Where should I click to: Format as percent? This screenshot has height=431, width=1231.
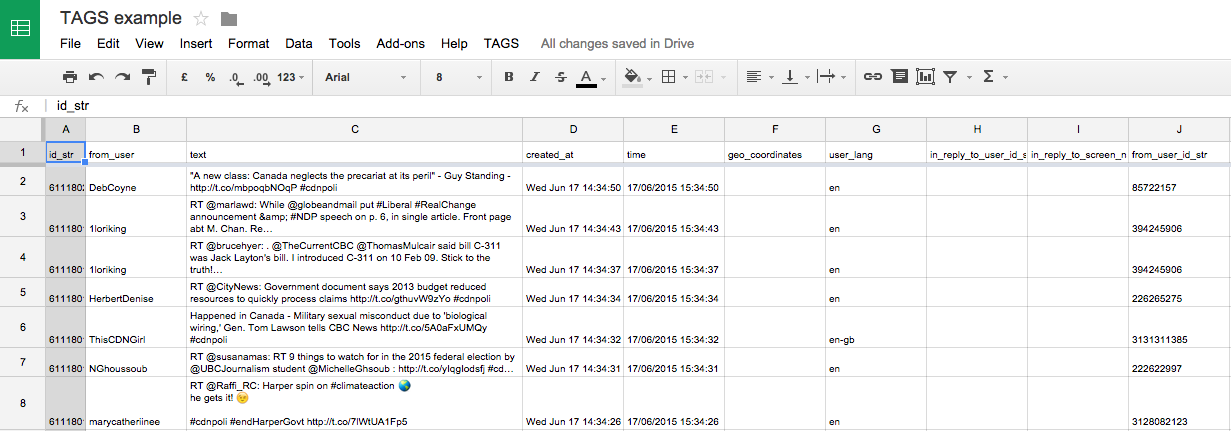point(210,76)
